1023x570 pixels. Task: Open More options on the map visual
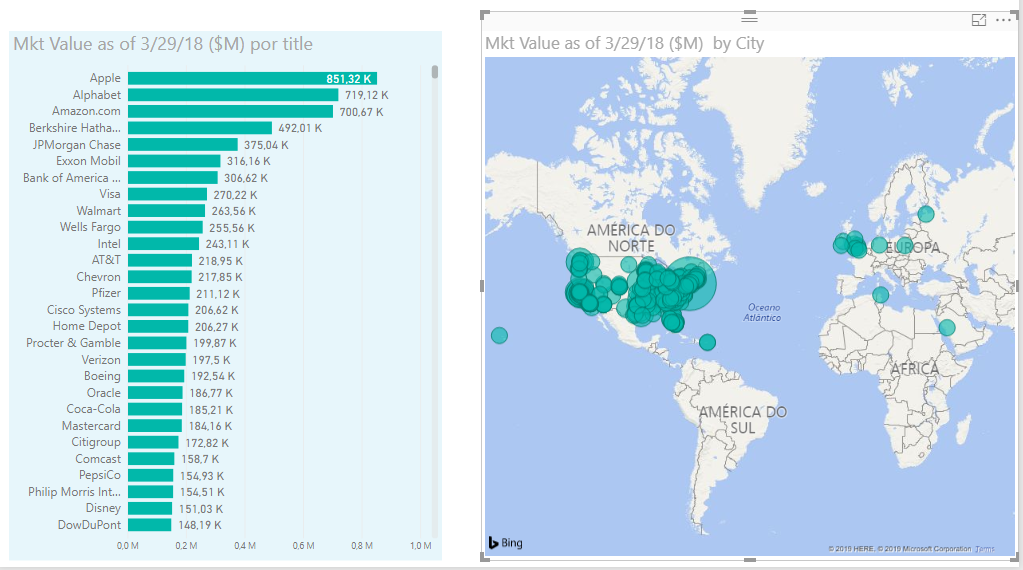click(1003, 21)
